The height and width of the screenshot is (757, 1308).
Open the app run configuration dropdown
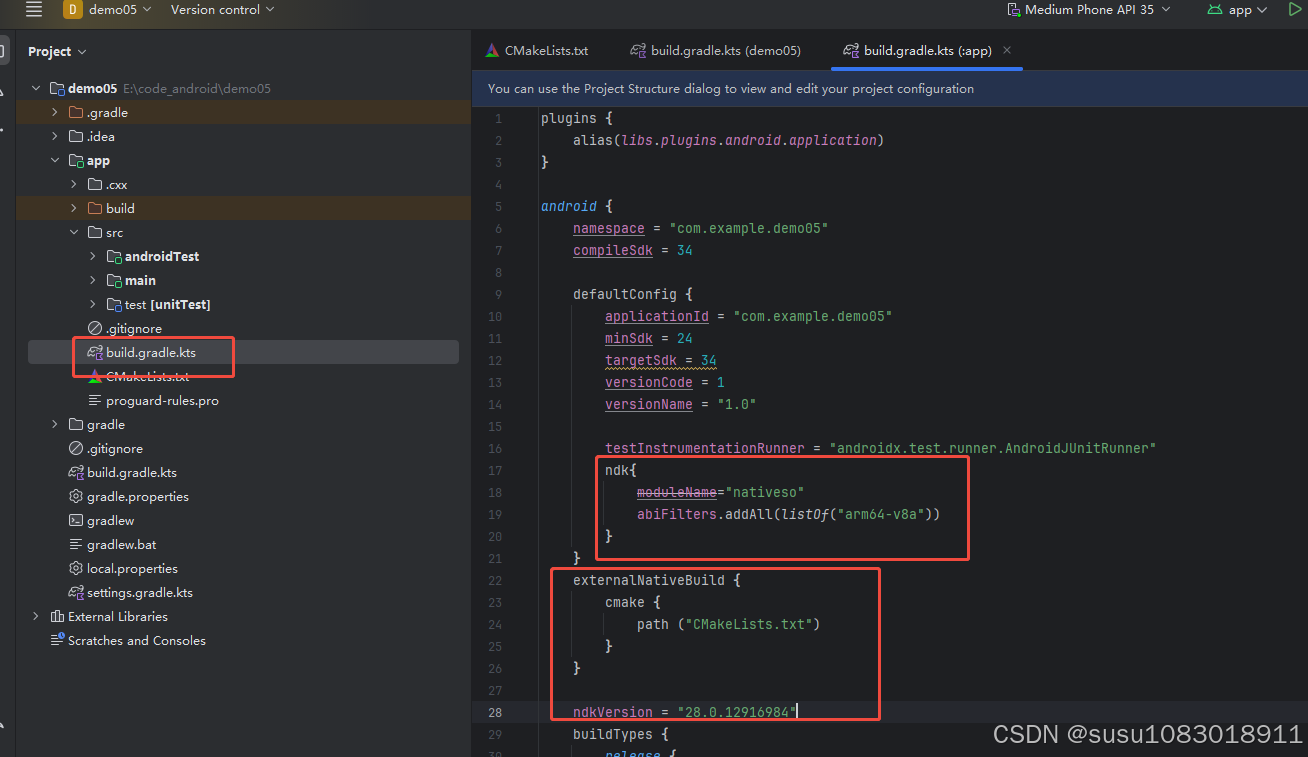tap(1238, 10)
